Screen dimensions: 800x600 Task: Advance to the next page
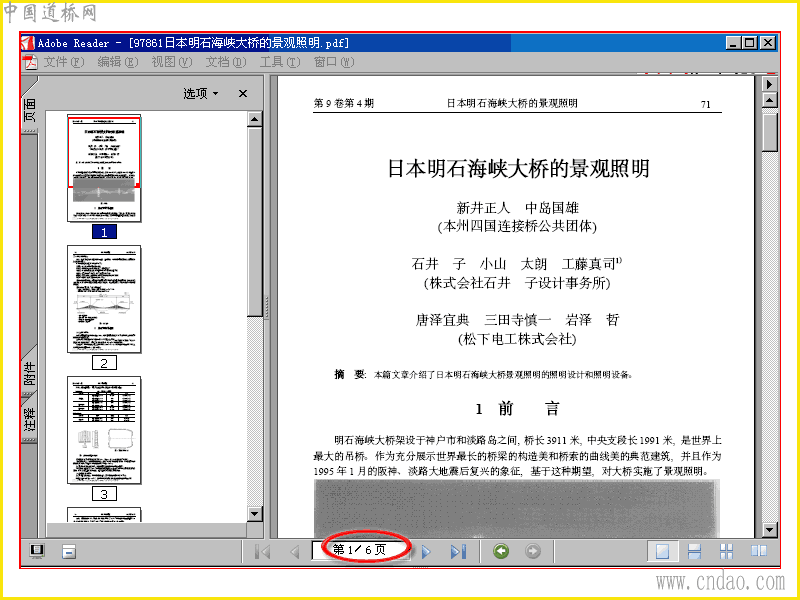point(427,552)
